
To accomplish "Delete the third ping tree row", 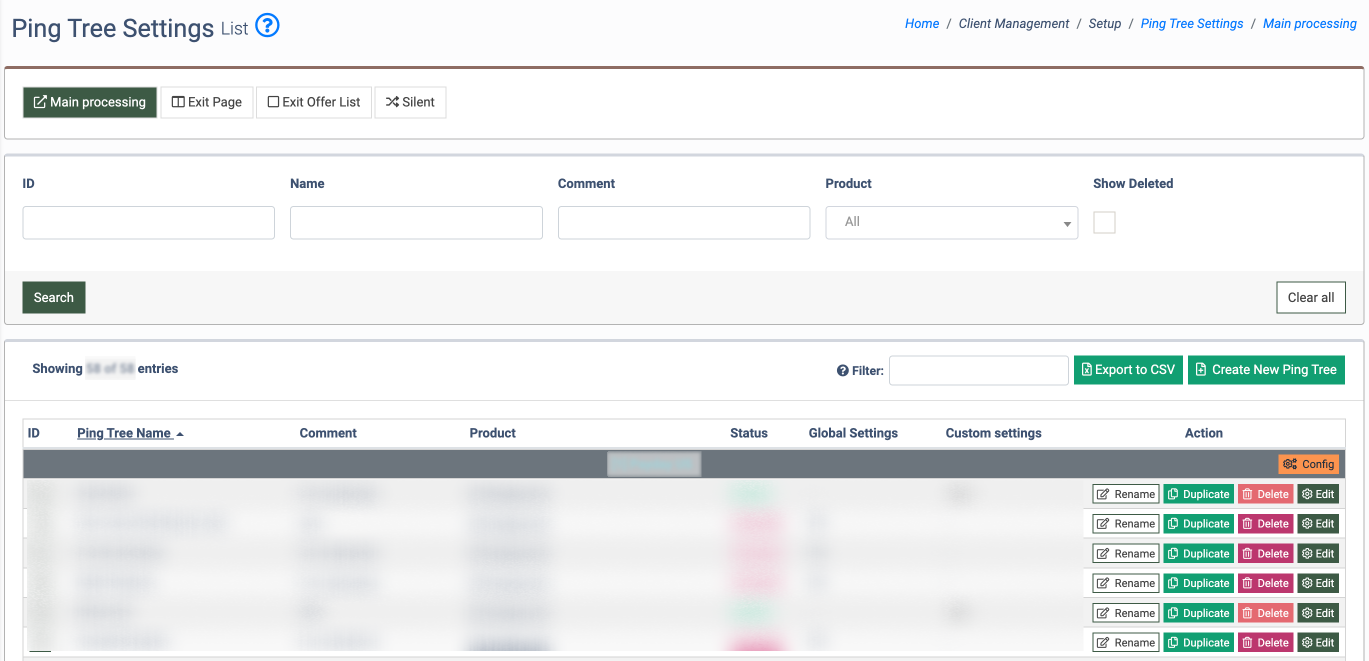I will tap(1264, 553).
